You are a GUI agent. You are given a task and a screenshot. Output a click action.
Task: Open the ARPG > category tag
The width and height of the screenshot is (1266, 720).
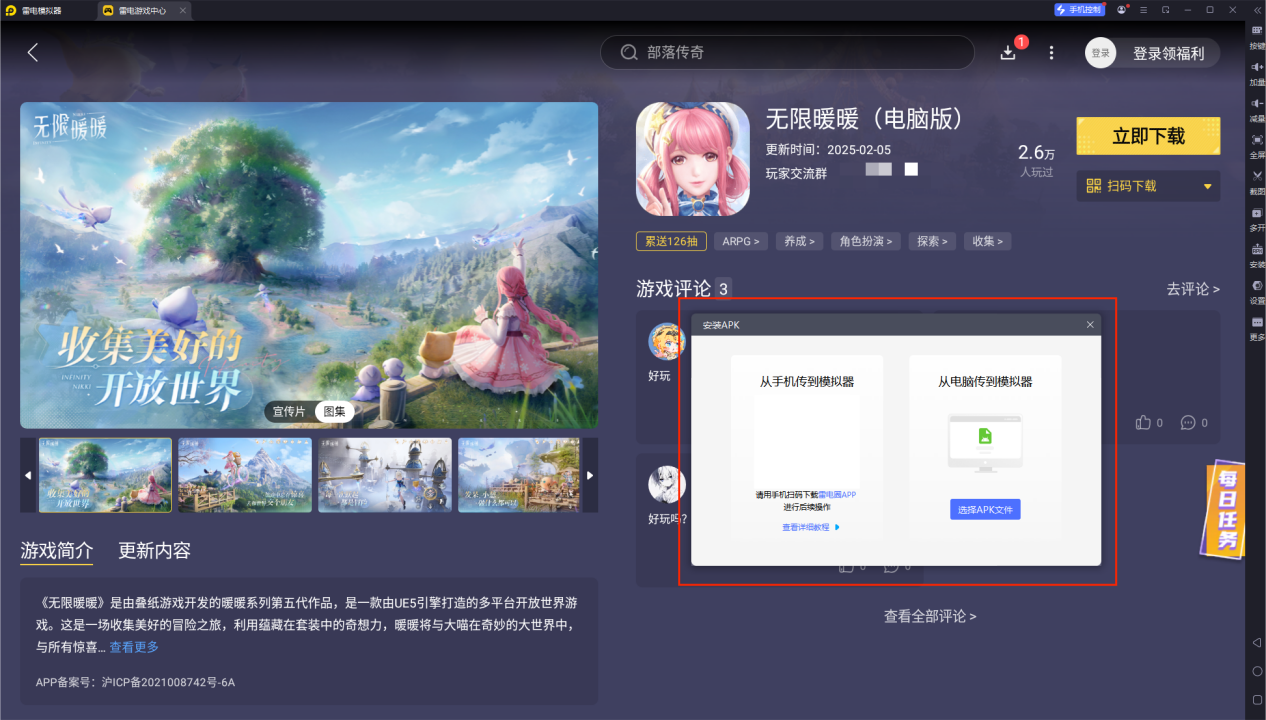pos(741,241)
